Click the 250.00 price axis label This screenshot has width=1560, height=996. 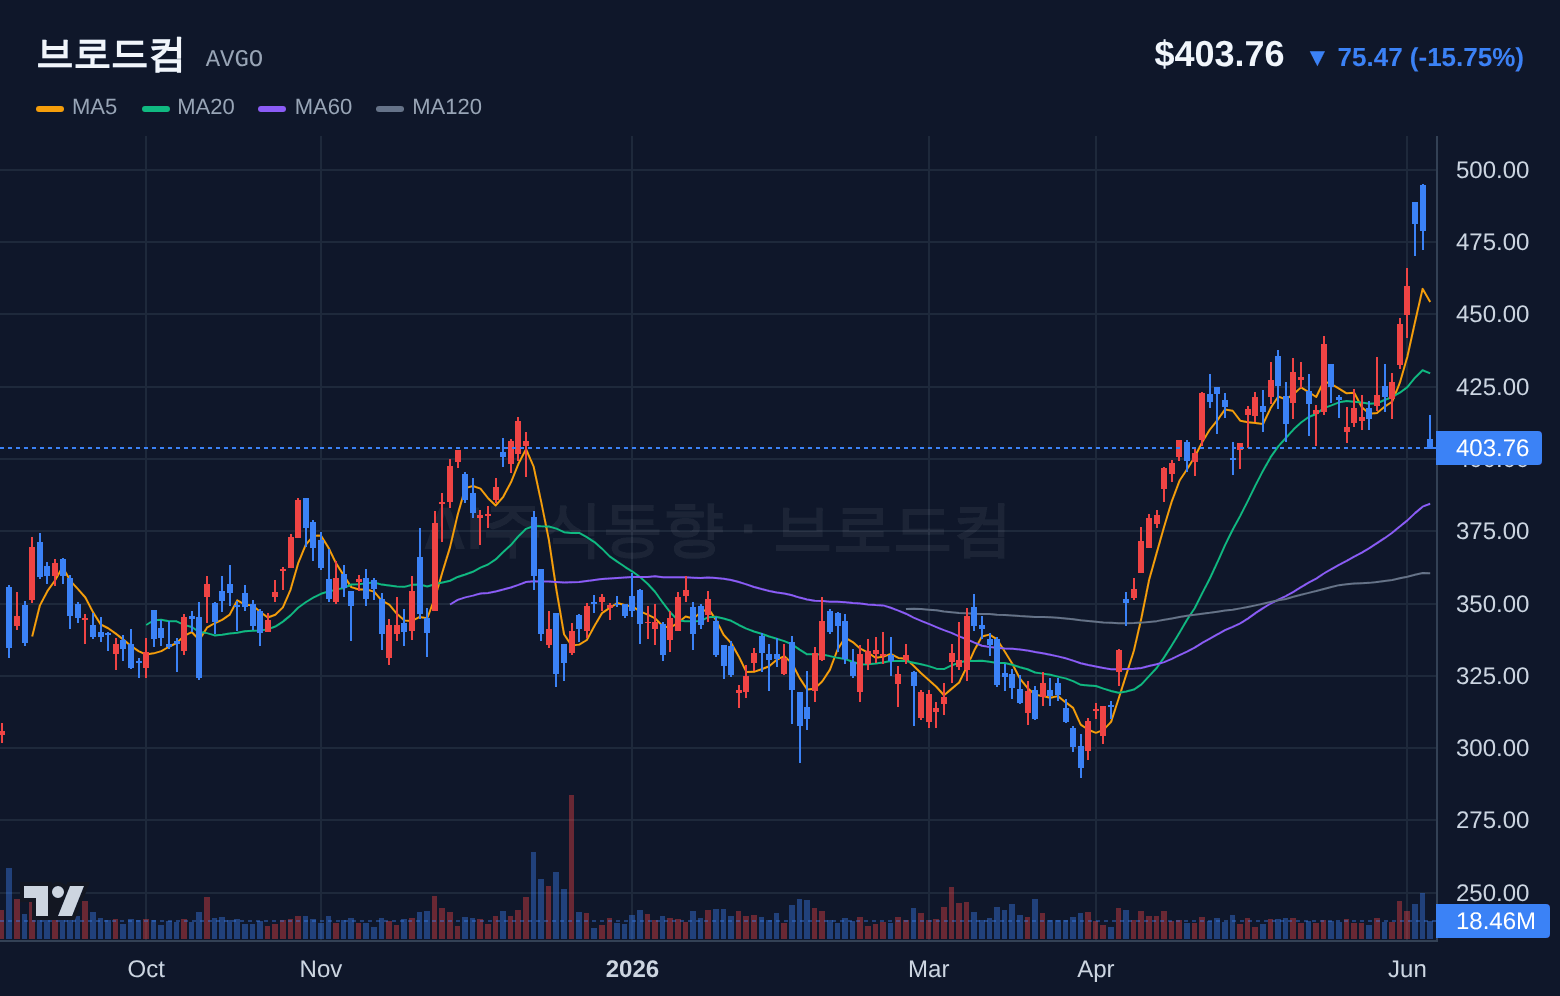1492,893
